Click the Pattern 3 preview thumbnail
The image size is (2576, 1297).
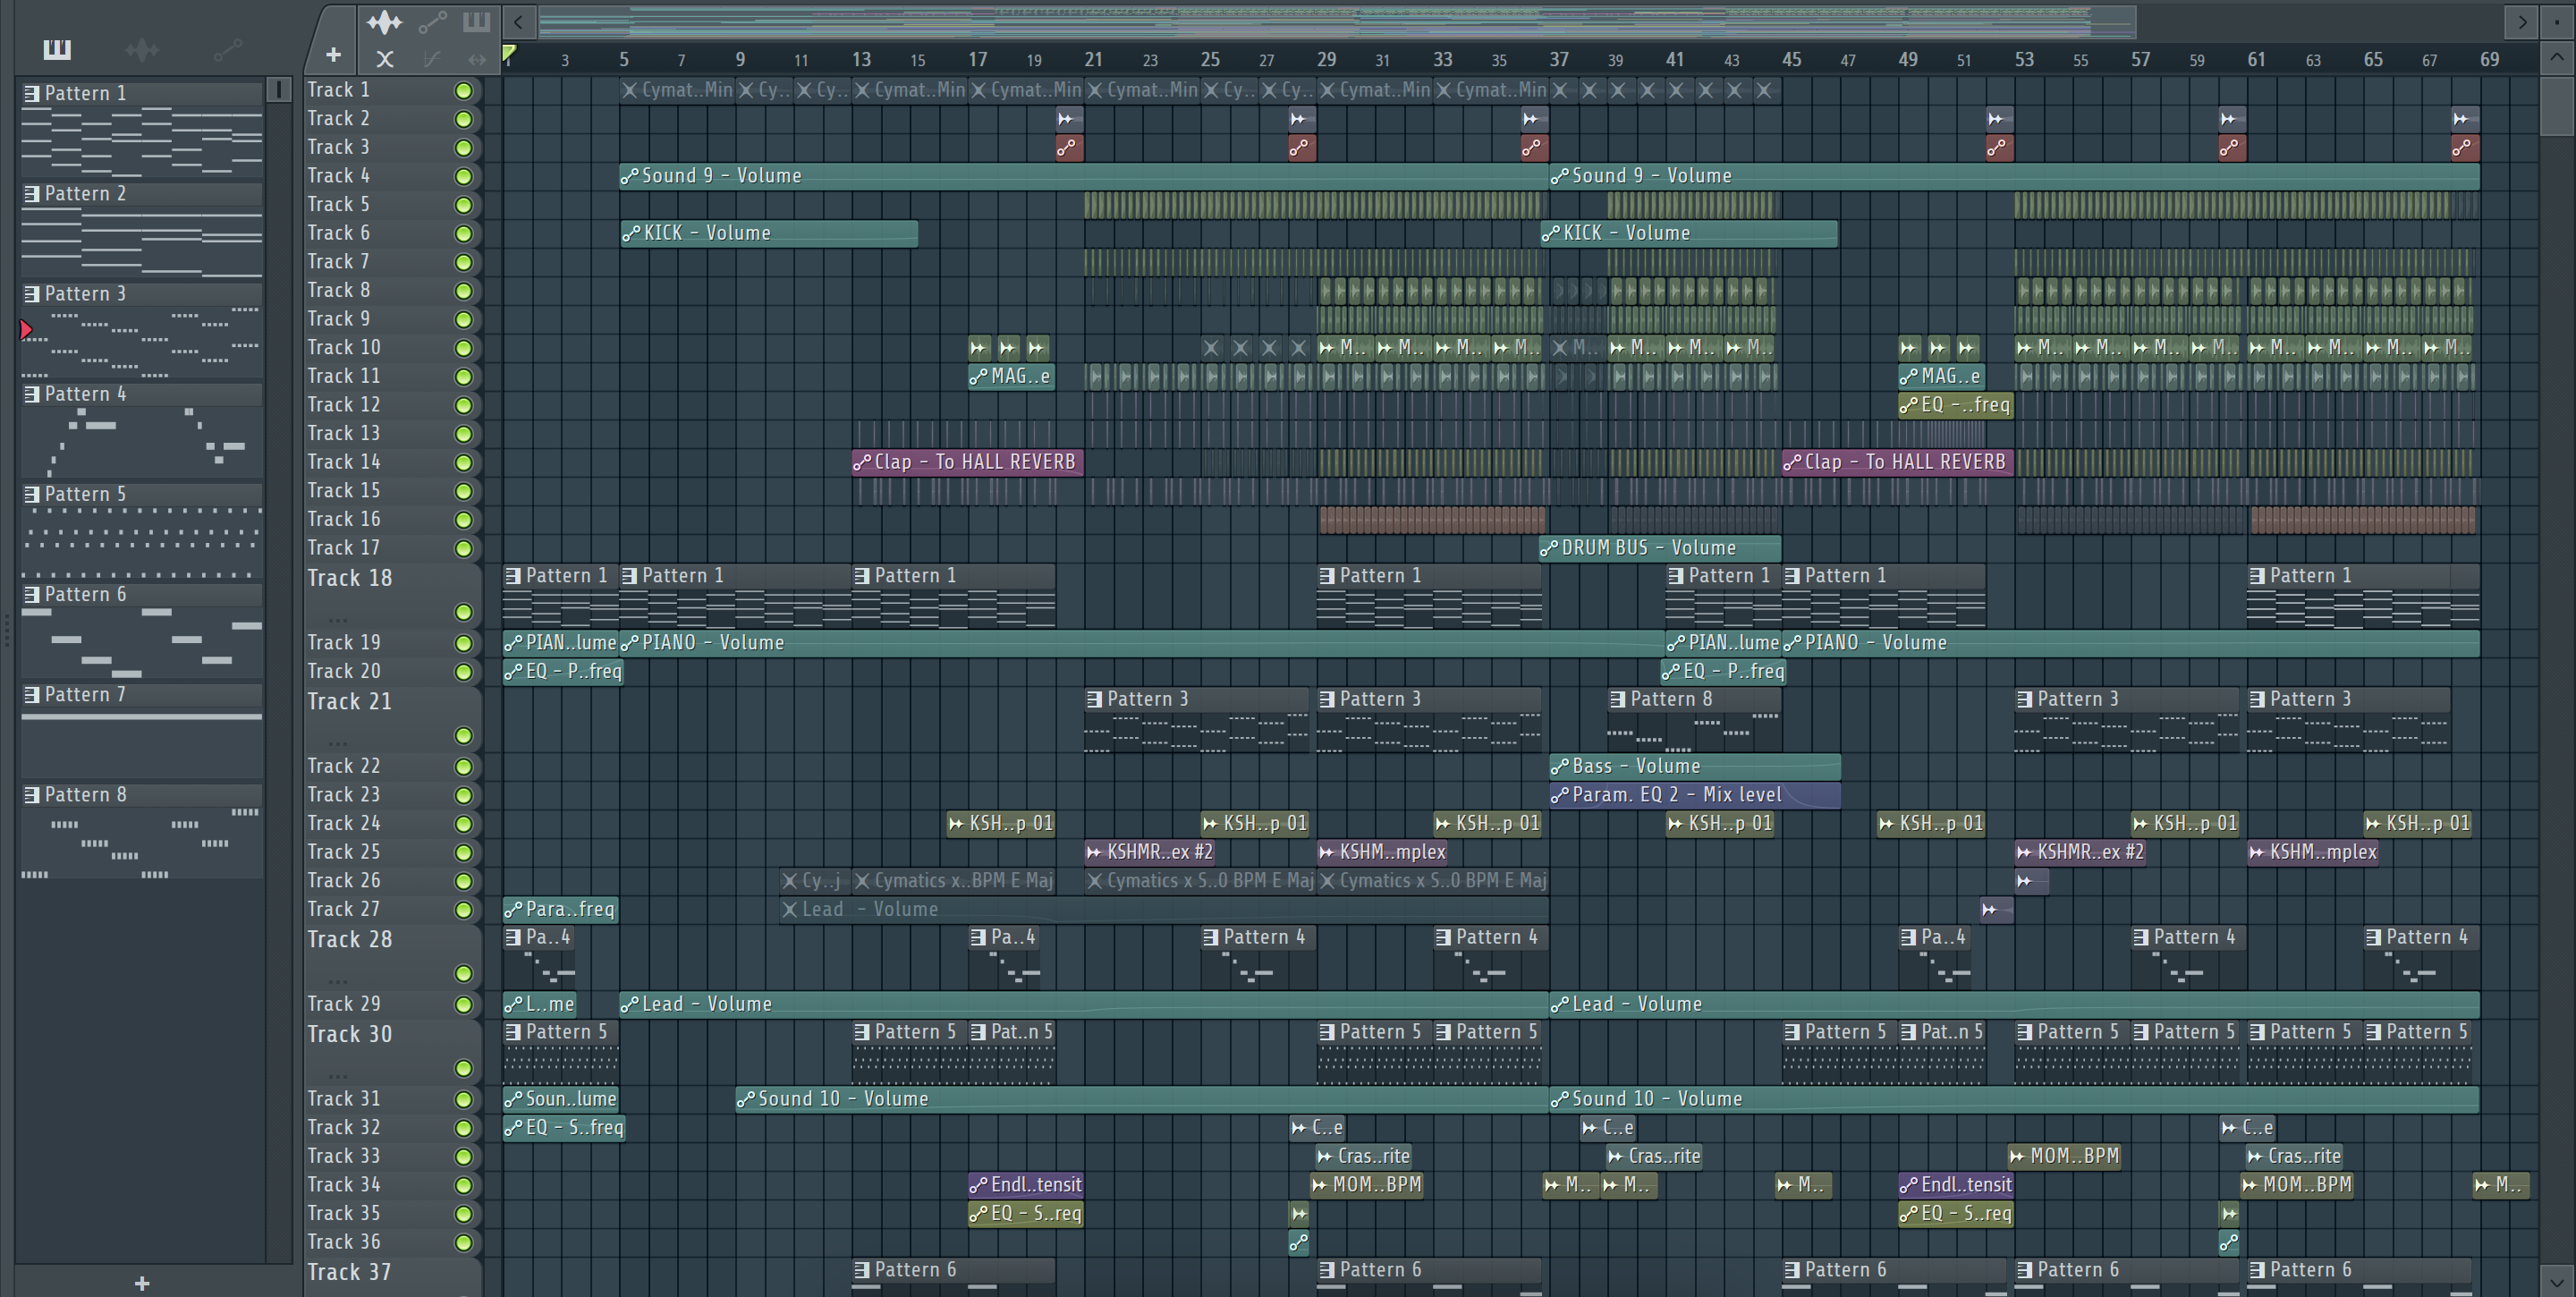(x=142, y=342)
